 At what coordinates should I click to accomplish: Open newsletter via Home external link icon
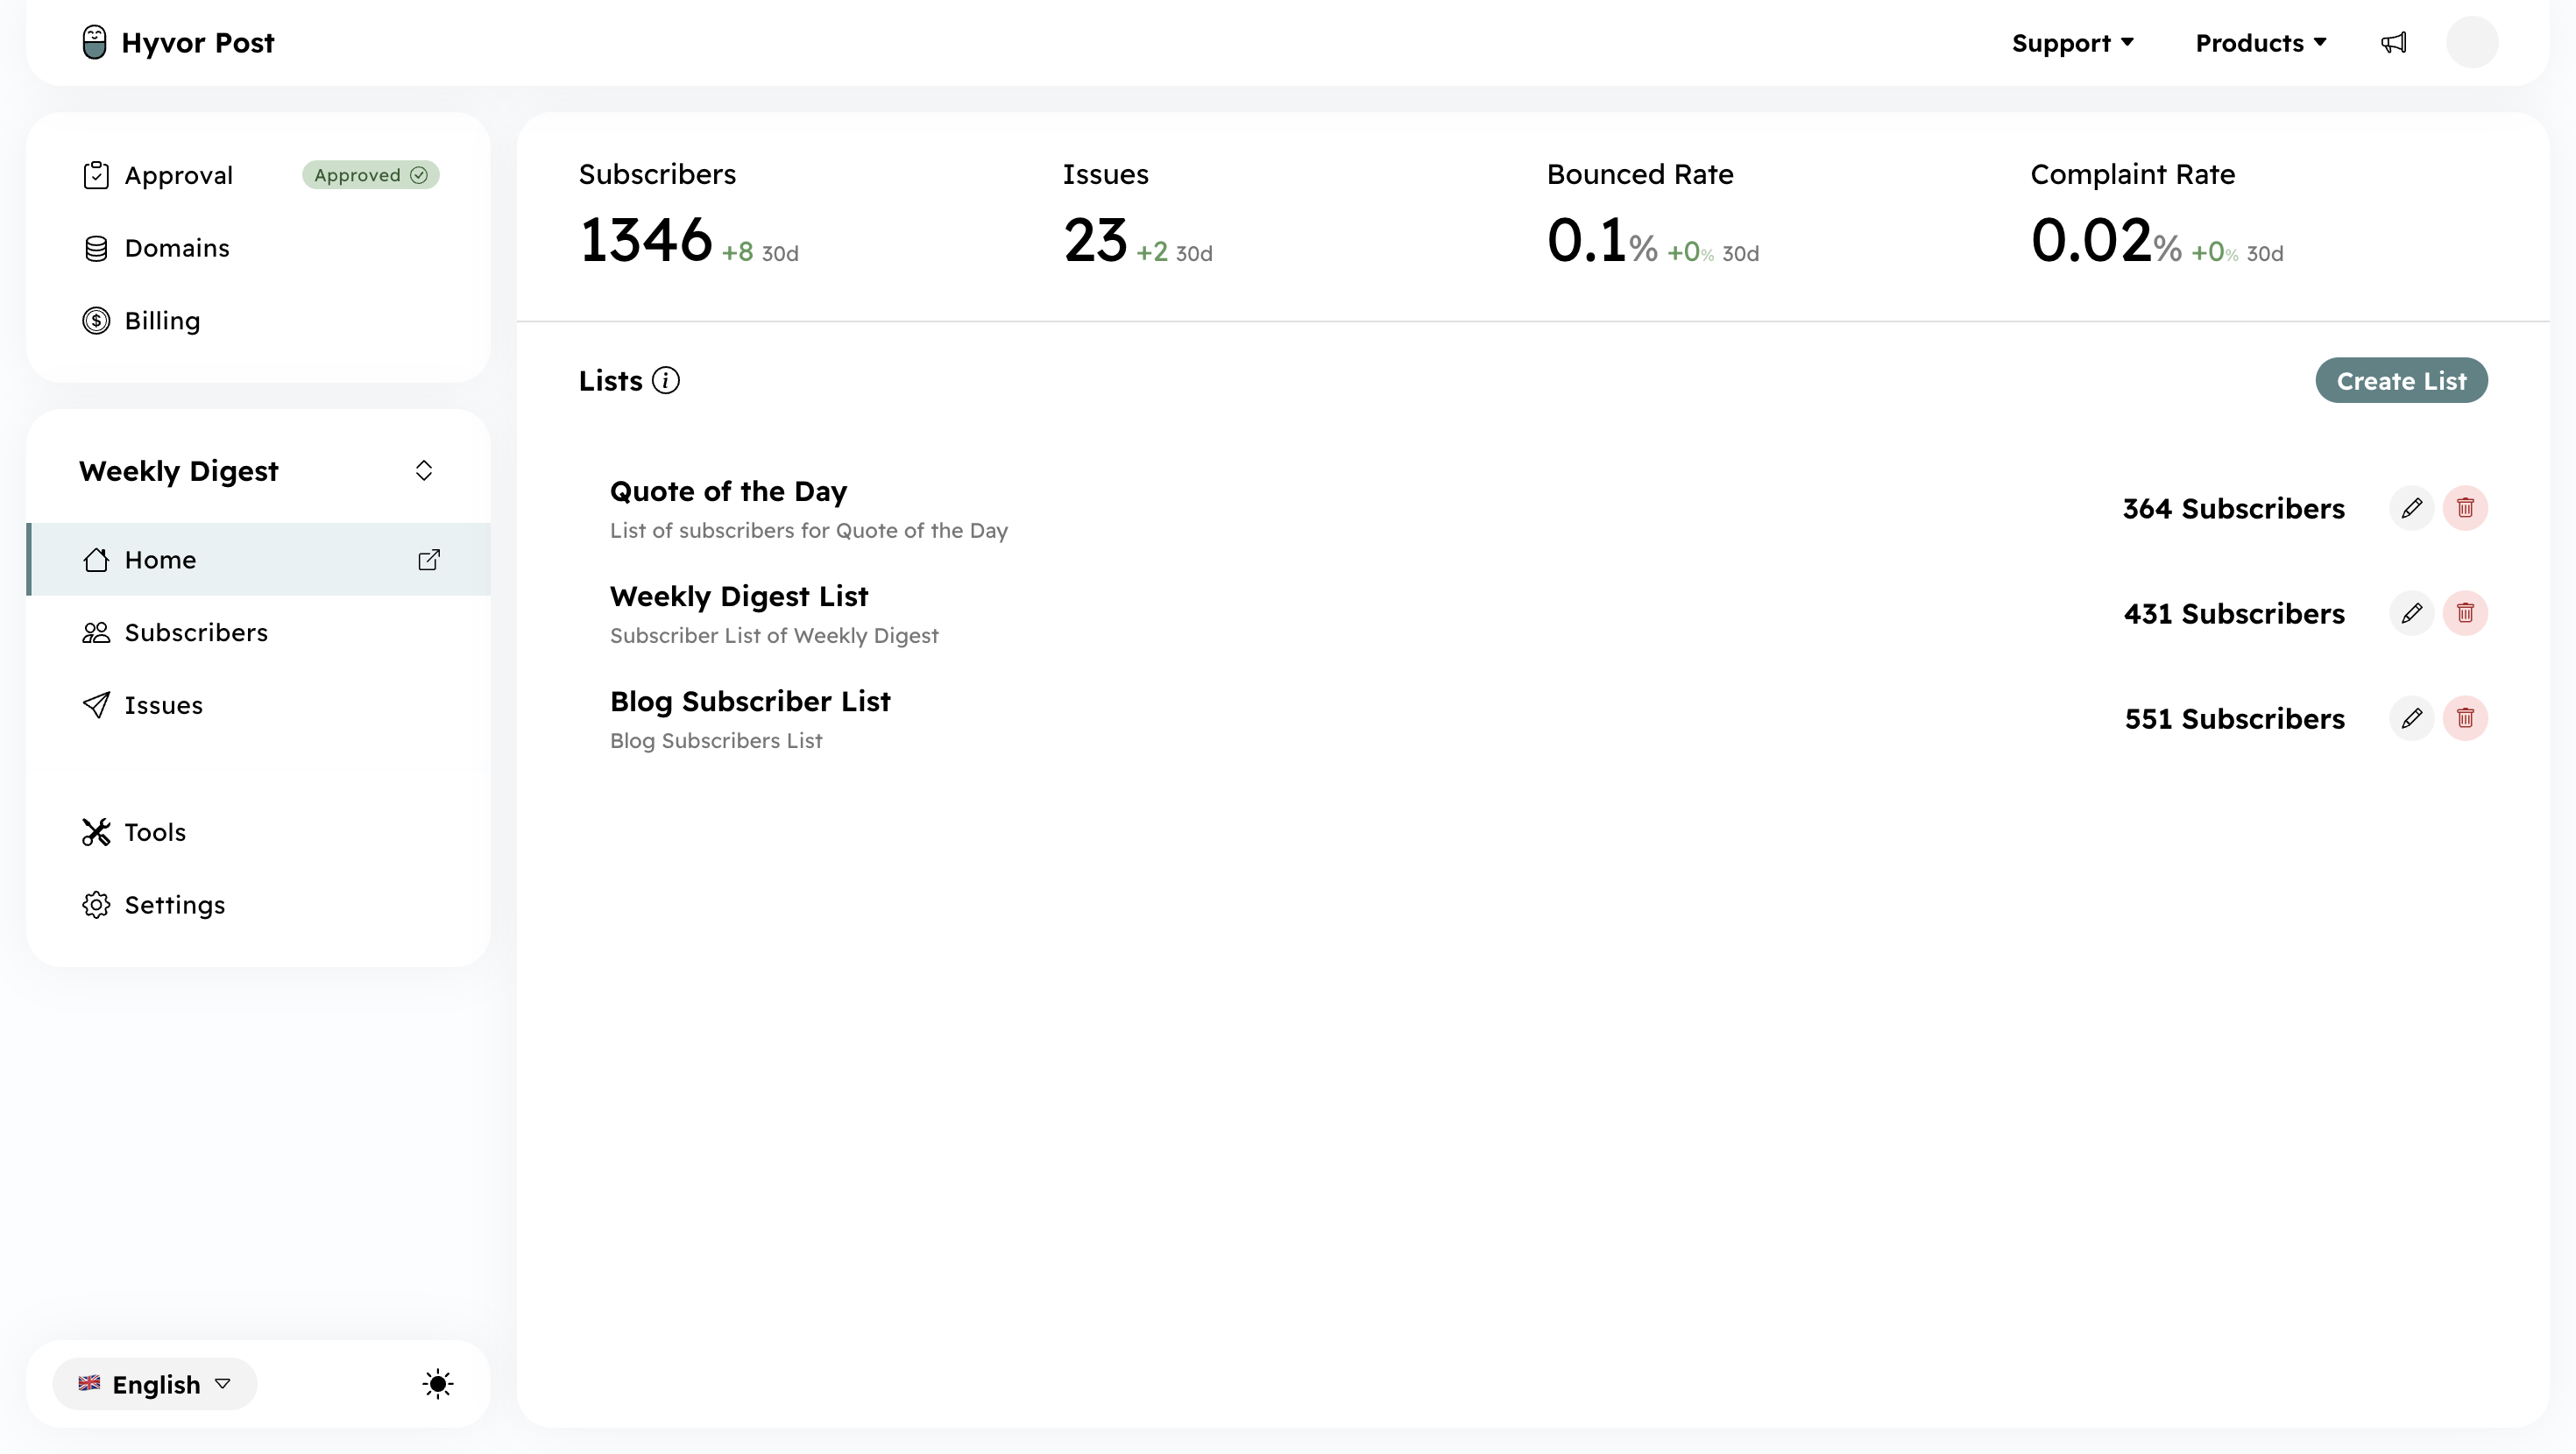(x=428, y=560)
